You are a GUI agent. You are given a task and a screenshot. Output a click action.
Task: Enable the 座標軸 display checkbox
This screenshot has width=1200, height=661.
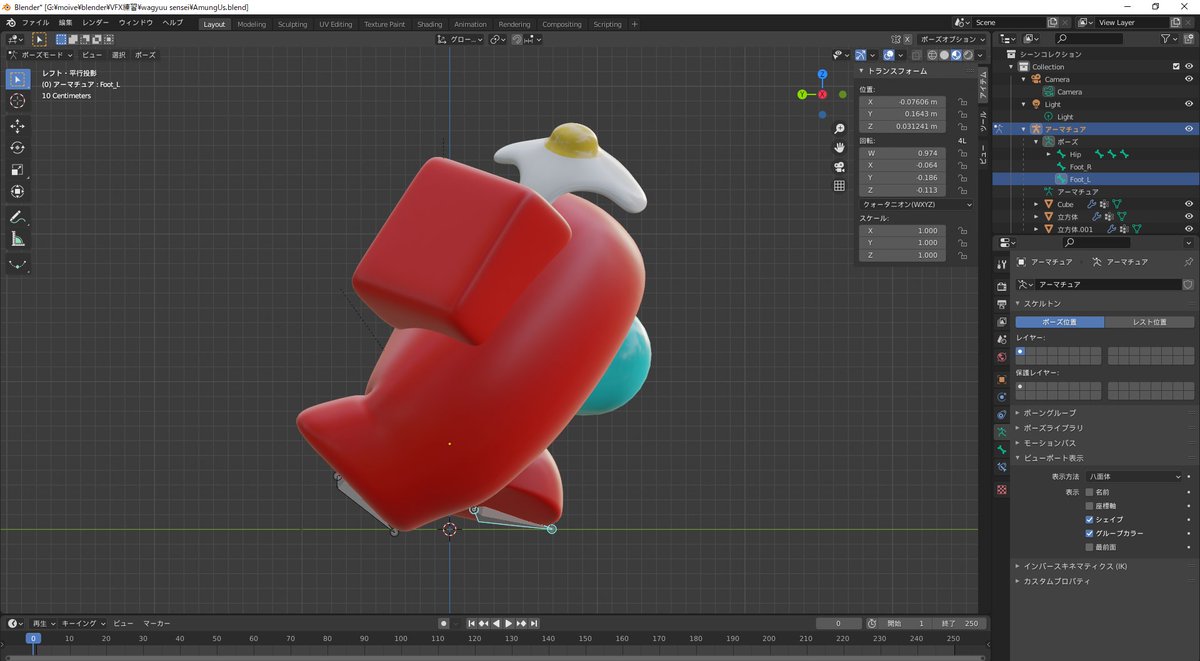point(1089,506)
